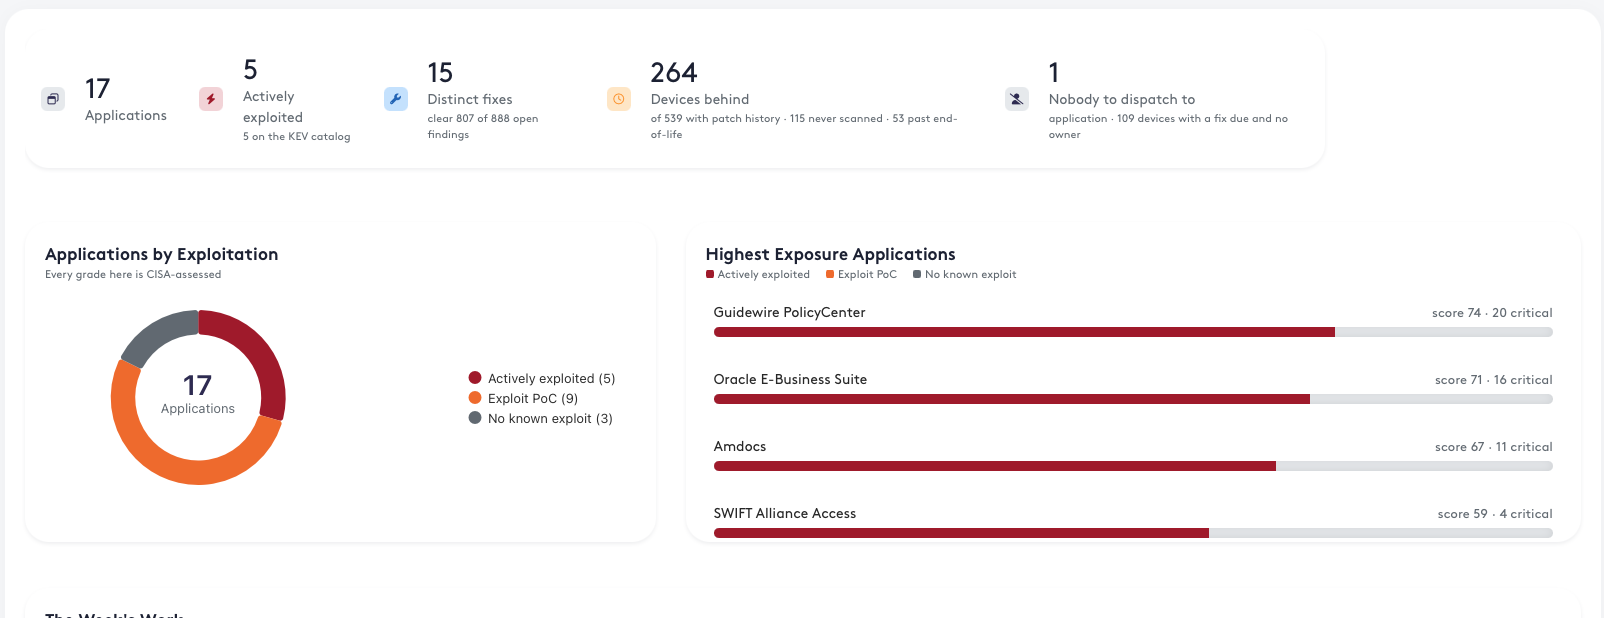
Task: Click the red Actively exploited legend swatch above bars
Action: [710, 274]
